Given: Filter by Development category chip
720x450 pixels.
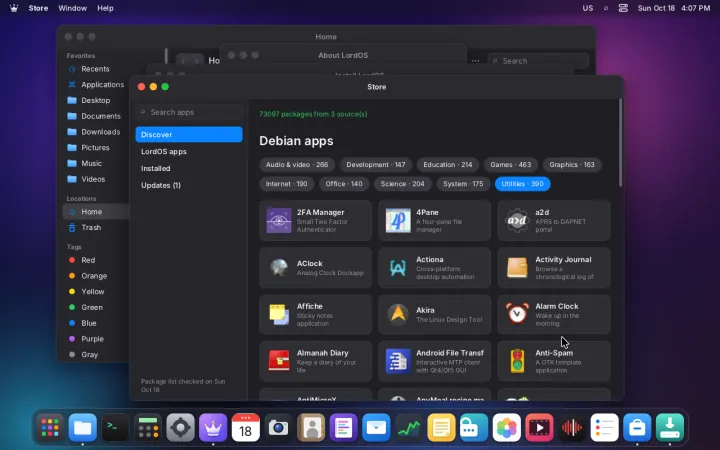Looking at the screenshot, I should coord(376,164).
